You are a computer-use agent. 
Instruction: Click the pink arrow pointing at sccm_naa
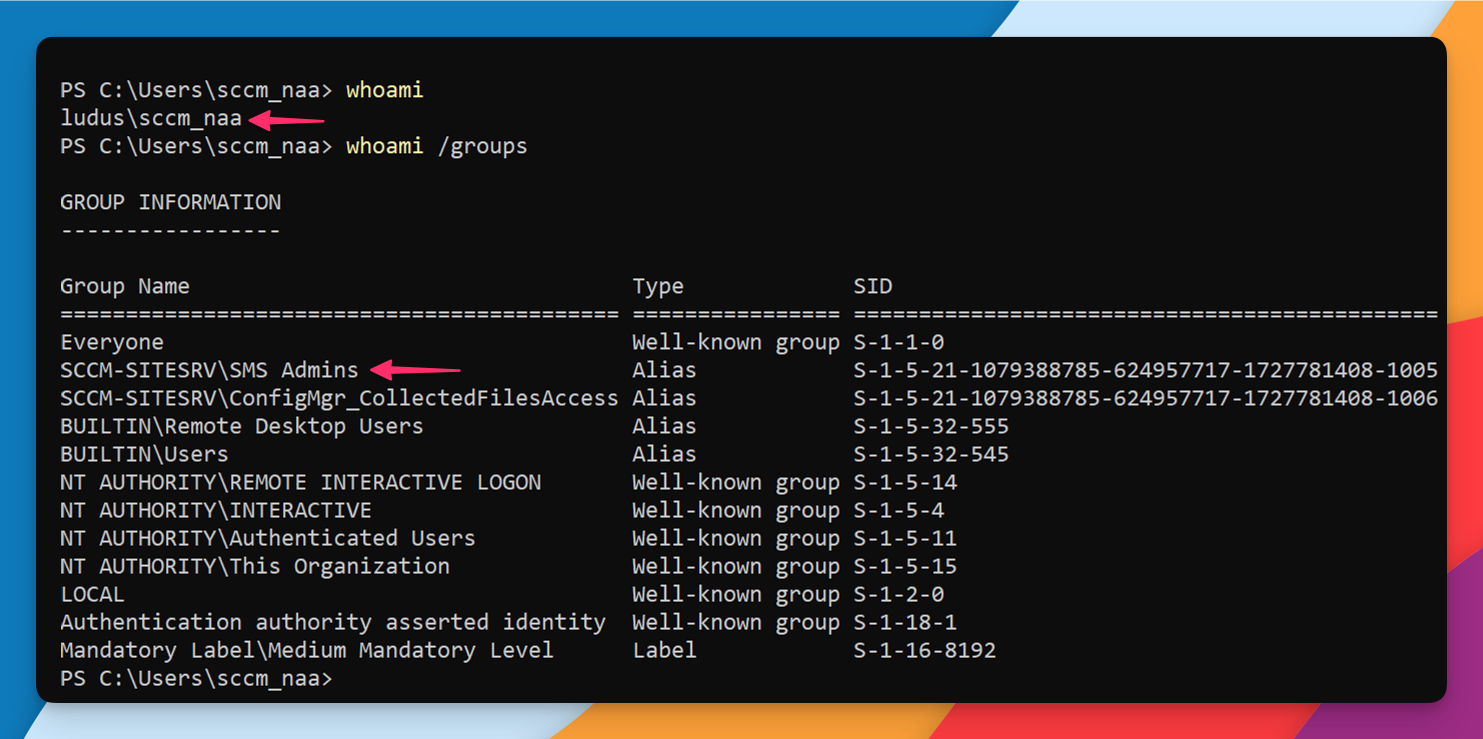point(290,118)
